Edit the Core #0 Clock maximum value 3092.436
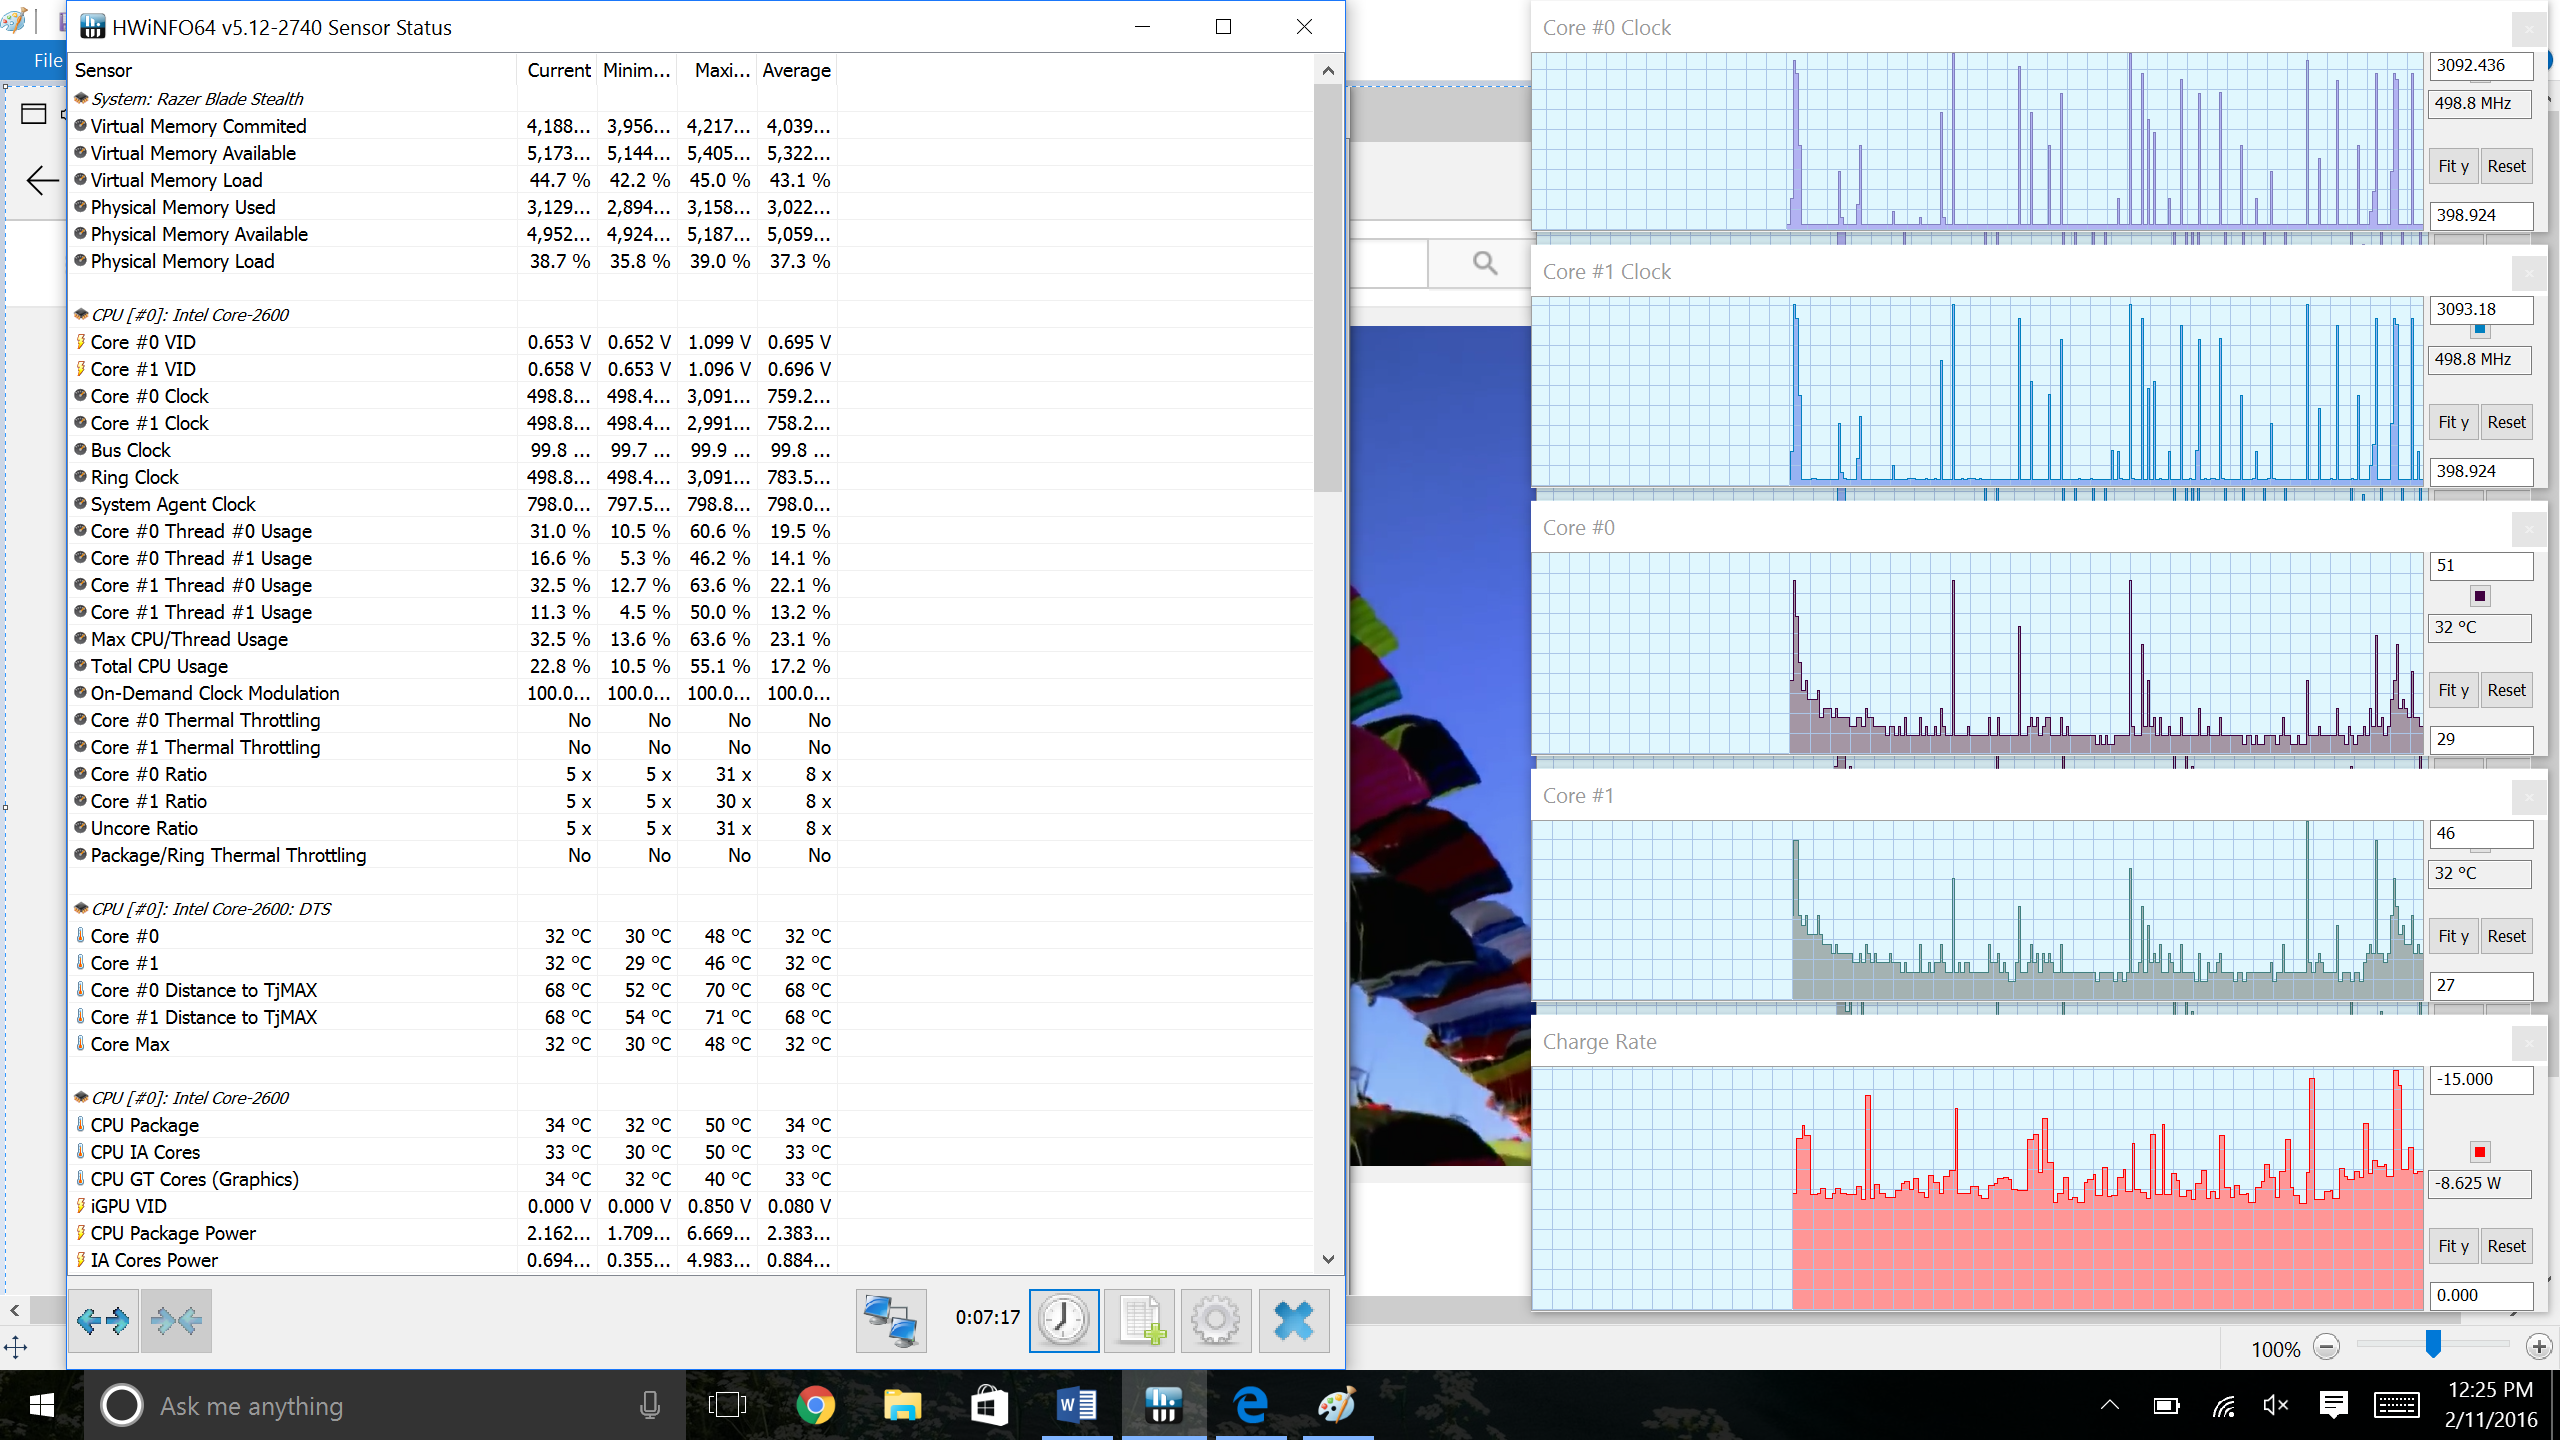 (x=2481, y=65)
